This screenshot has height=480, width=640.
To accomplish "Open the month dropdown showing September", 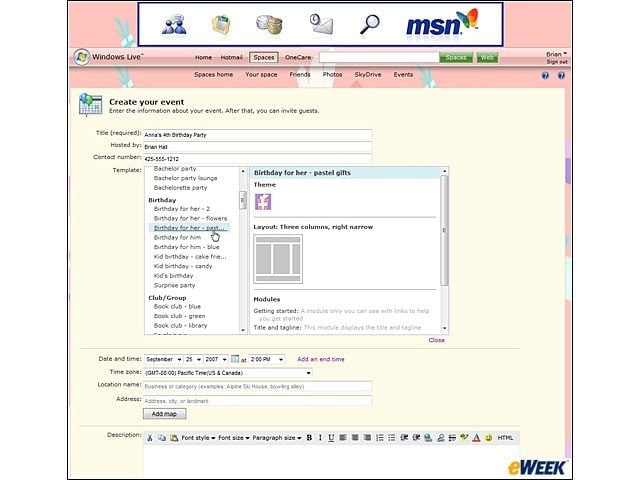I will click(163, 359).
